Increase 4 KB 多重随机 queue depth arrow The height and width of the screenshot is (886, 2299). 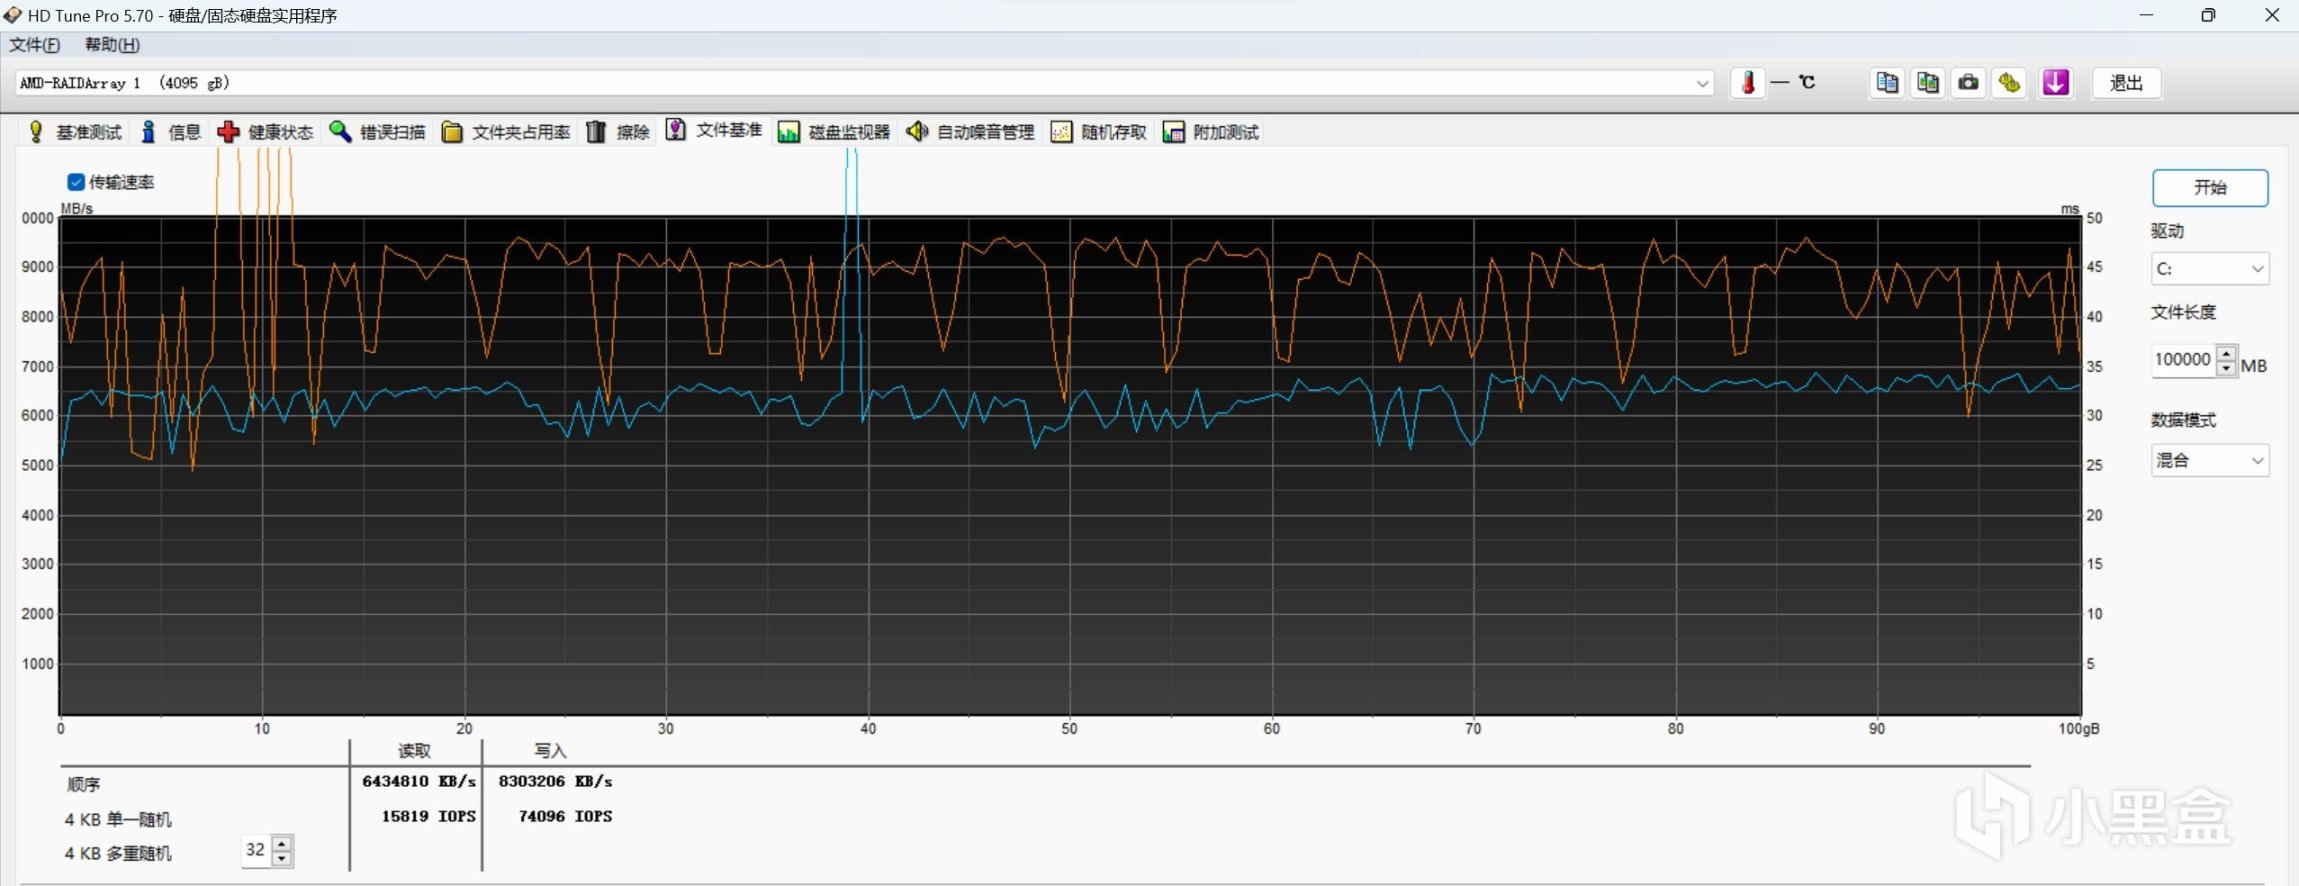tap(282, 843)
